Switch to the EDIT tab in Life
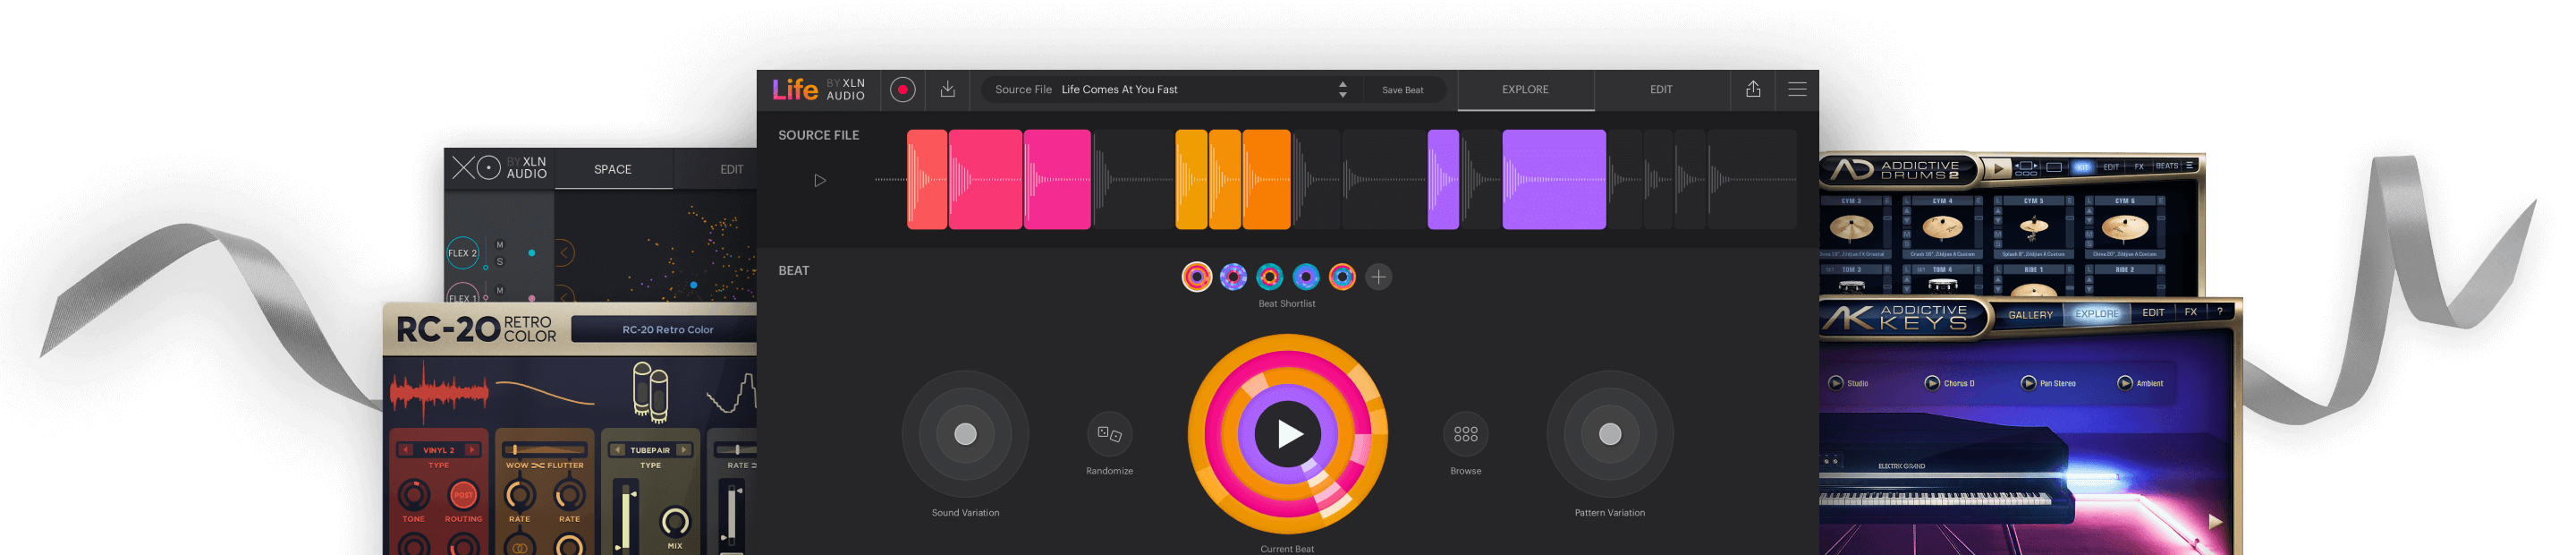Screen dimensions: 2576x555 point(1661,90)
